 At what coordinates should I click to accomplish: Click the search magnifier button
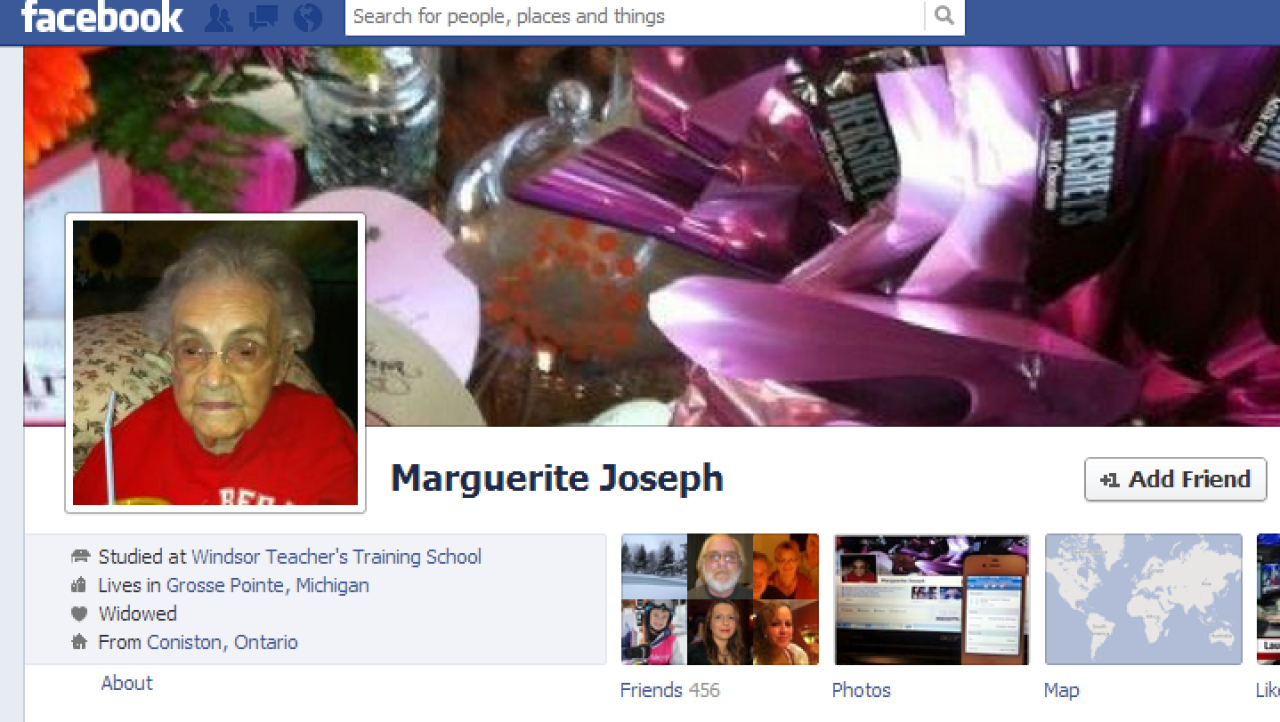[944, 16]
